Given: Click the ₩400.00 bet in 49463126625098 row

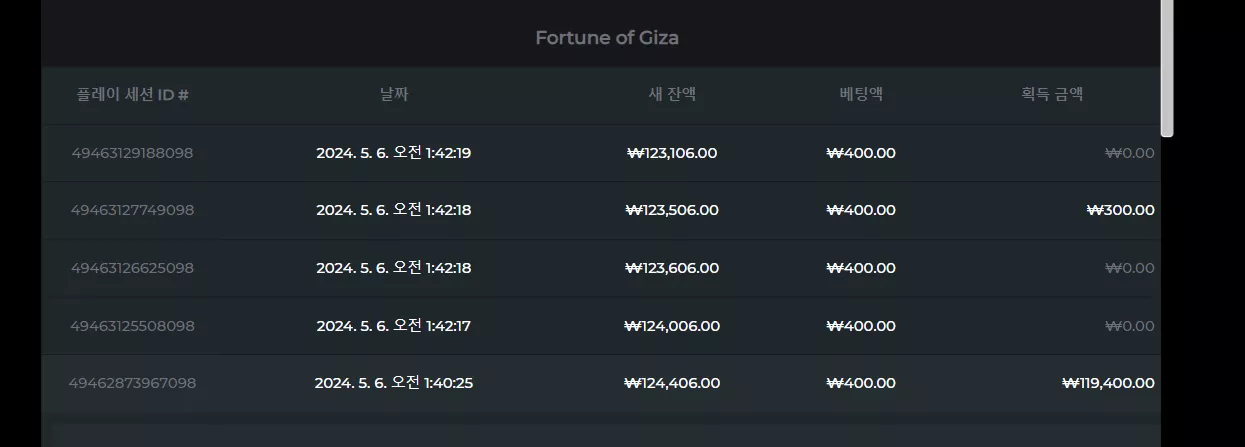Looking at the screenshot, I should [861, 268].
